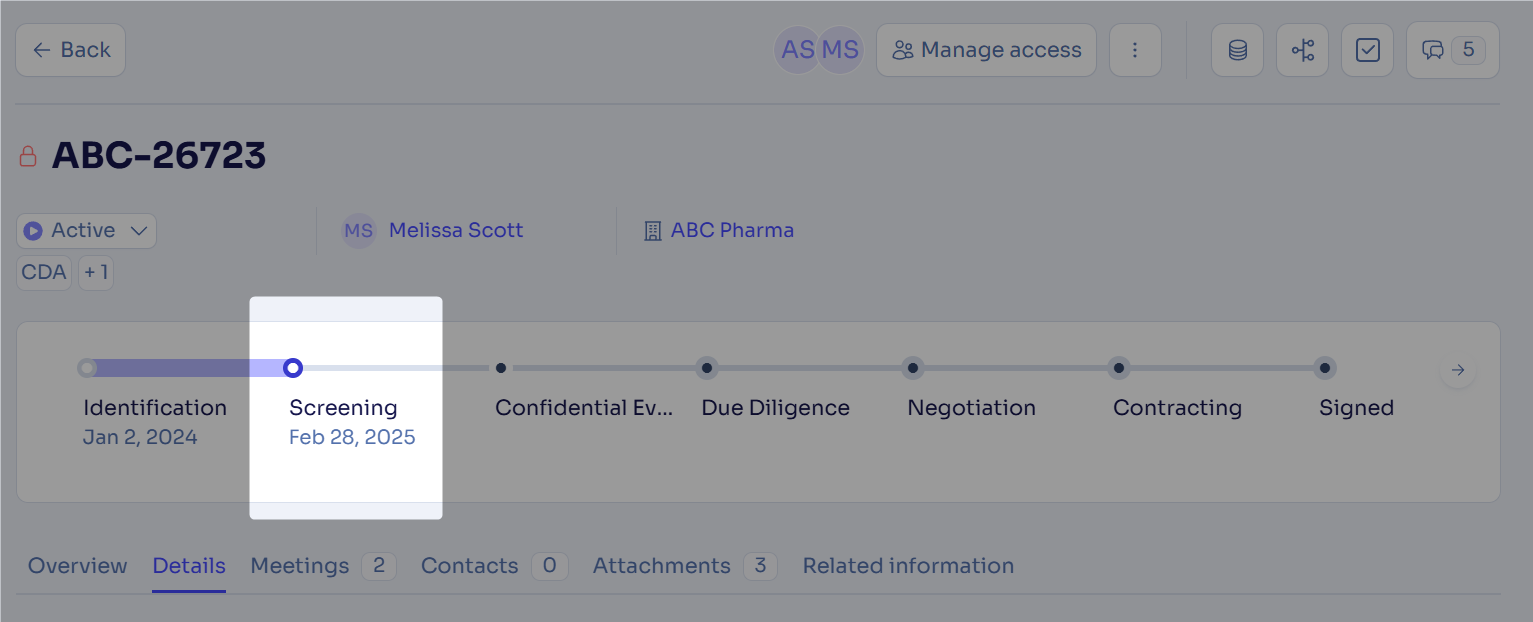This screenshot has height=622, width=1533.
Task: Open the database stack icon
Action: pyautogui.click(x=1237, y=50)
